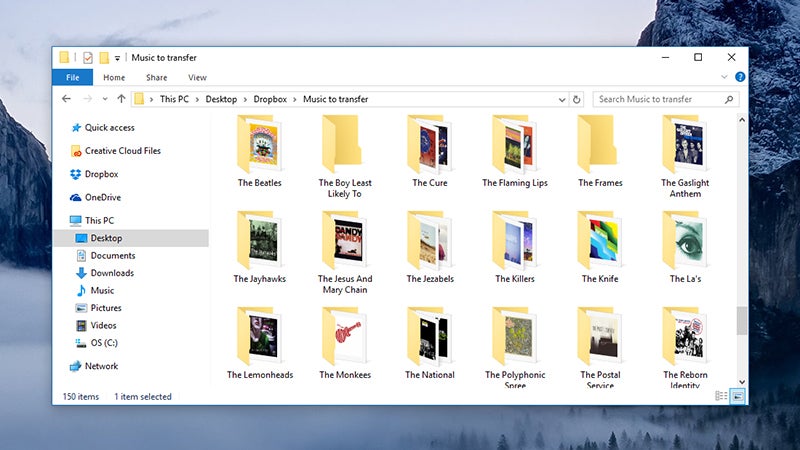The width and height of the screenshot is (800, 450).
Task: Click the vertical scrollbar thumb
Action: (x=742, y=320)
